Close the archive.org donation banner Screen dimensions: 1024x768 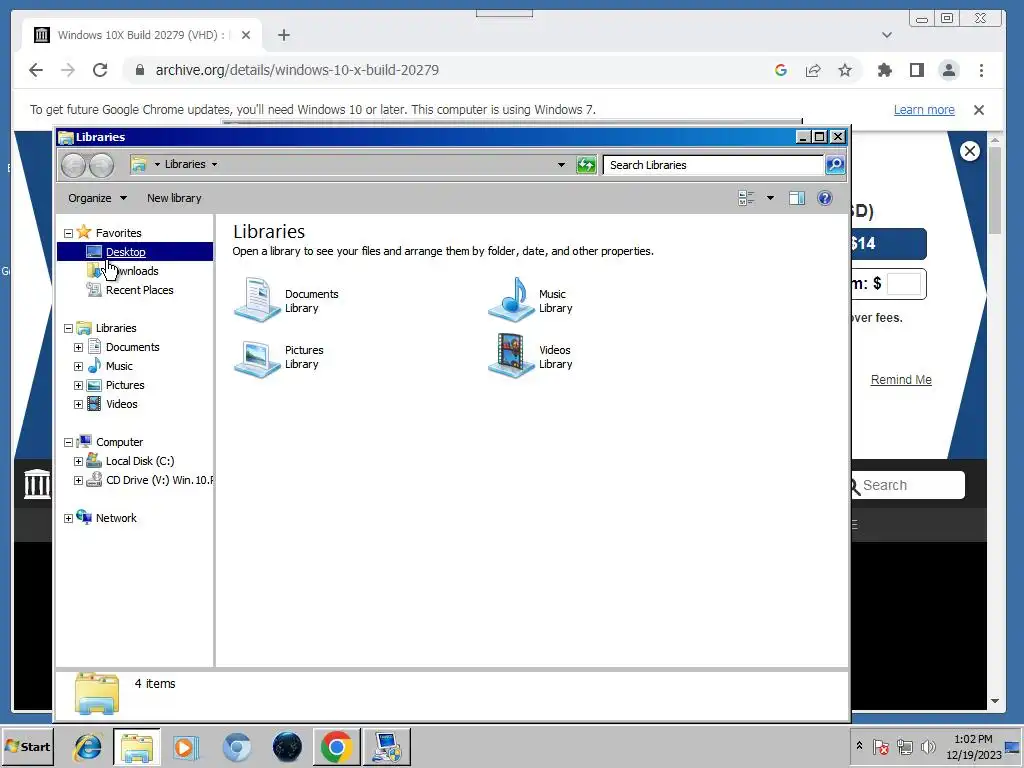click(970, 152)
